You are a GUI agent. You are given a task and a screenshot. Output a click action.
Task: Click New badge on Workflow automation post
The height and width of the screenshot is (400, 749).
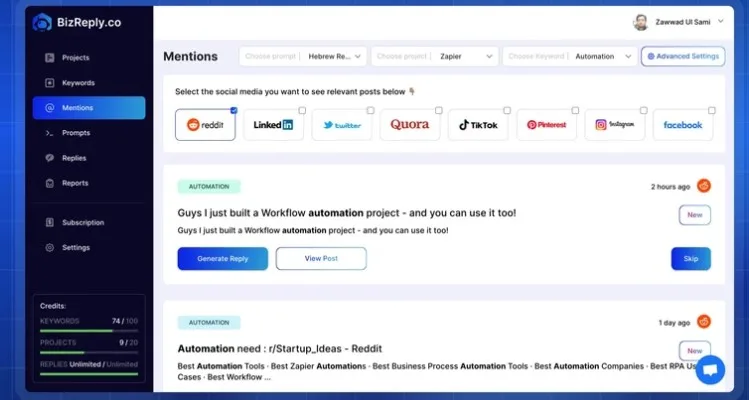click(x=695, y=215)
